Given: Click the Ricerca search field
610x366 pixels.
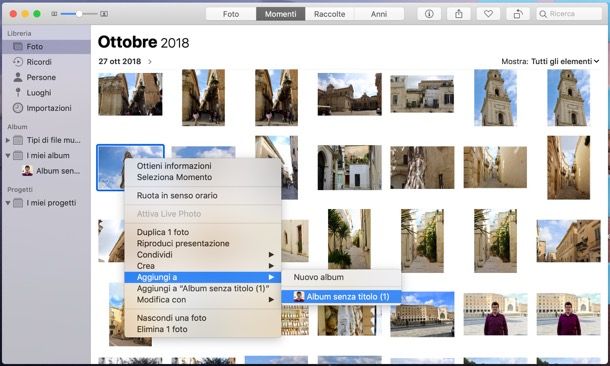Looking at the screenshot, I should pyautogui.click(x=569, y=14).
